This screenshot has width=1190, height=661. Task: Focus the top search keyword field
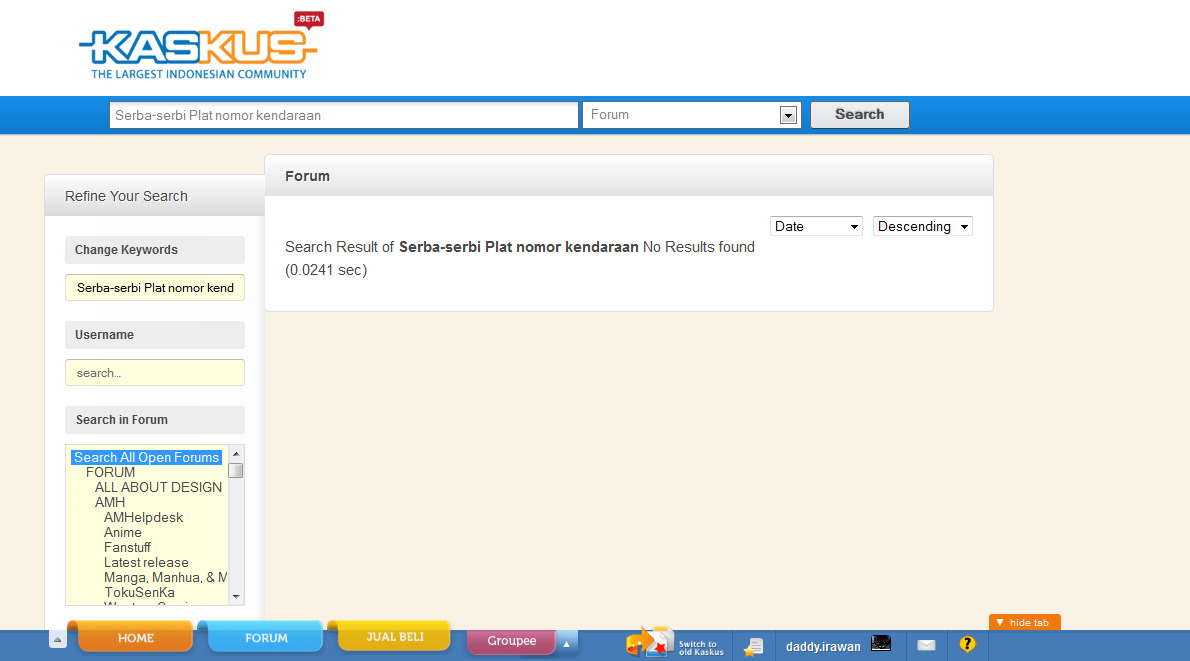tap(344, 115)
